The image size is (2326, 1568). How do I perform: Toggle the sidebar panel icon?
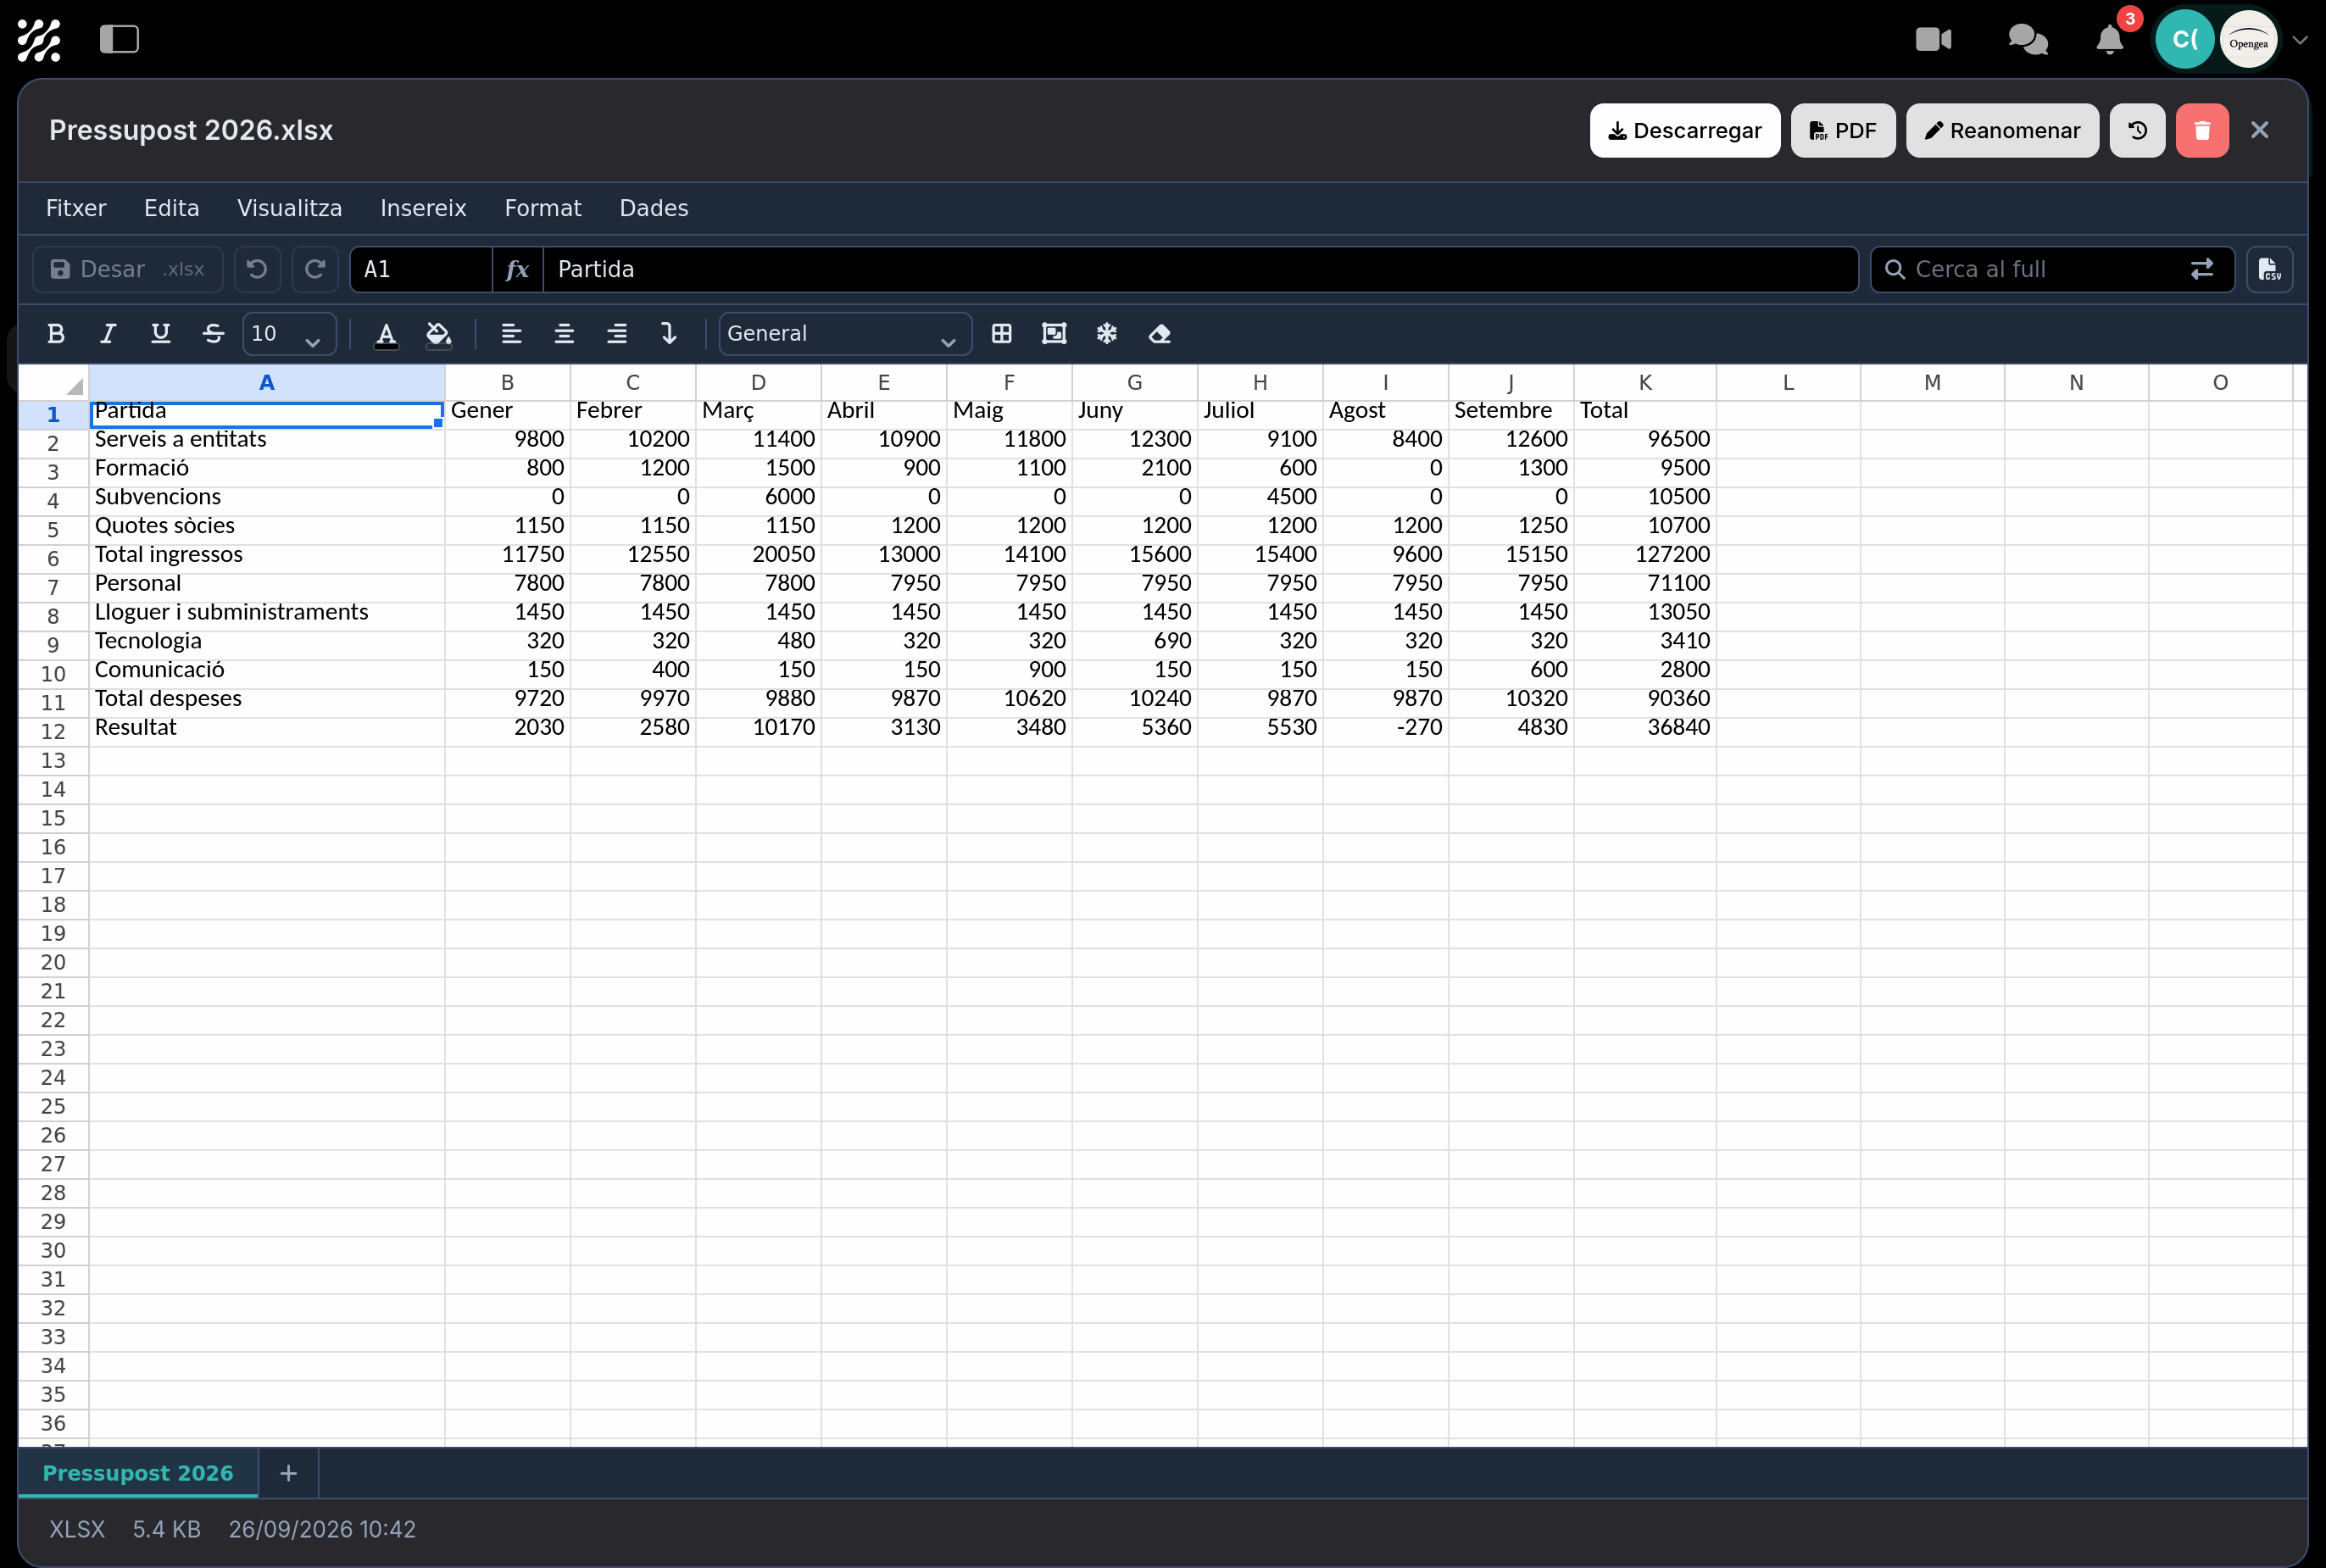(119, 40)
